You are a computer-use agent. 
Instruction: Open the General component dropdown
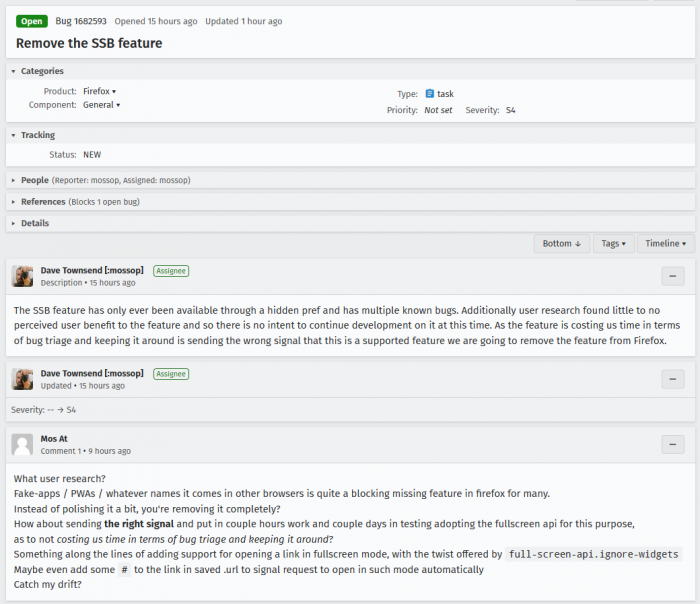pos(102,105)
